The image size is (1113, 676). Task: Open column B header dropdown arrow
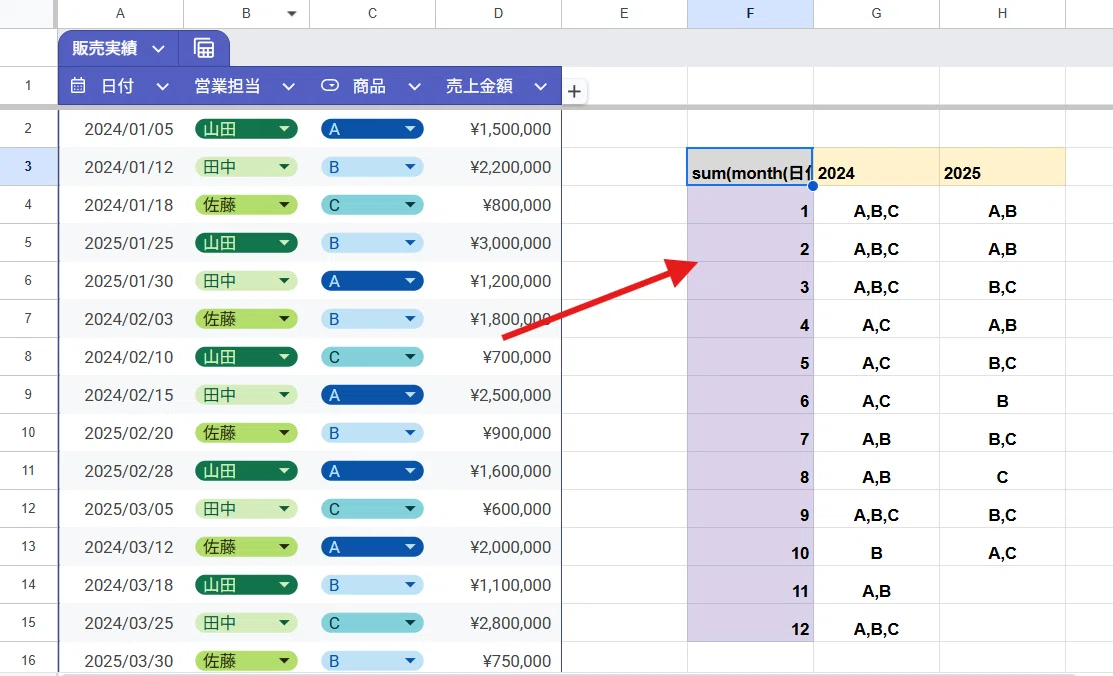point(292,13)
